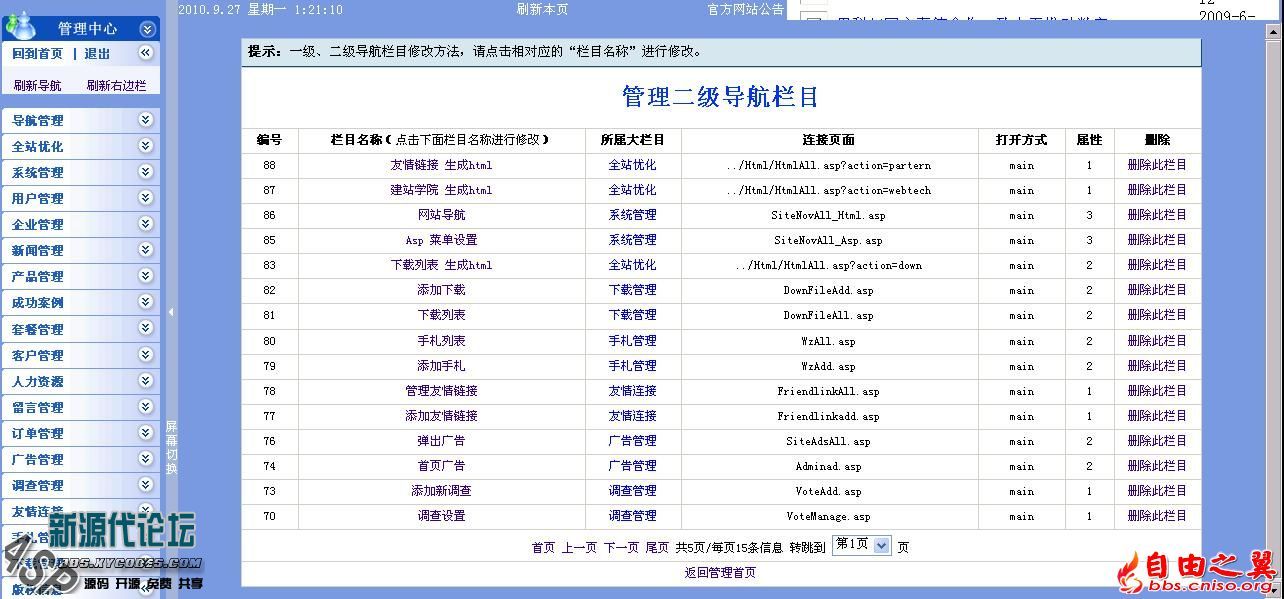Viewport: 1284px width, 599px height.
Task: Select the link text SiteAdsAll.asp
Action: pyautogui.click(x=828, y=441)
